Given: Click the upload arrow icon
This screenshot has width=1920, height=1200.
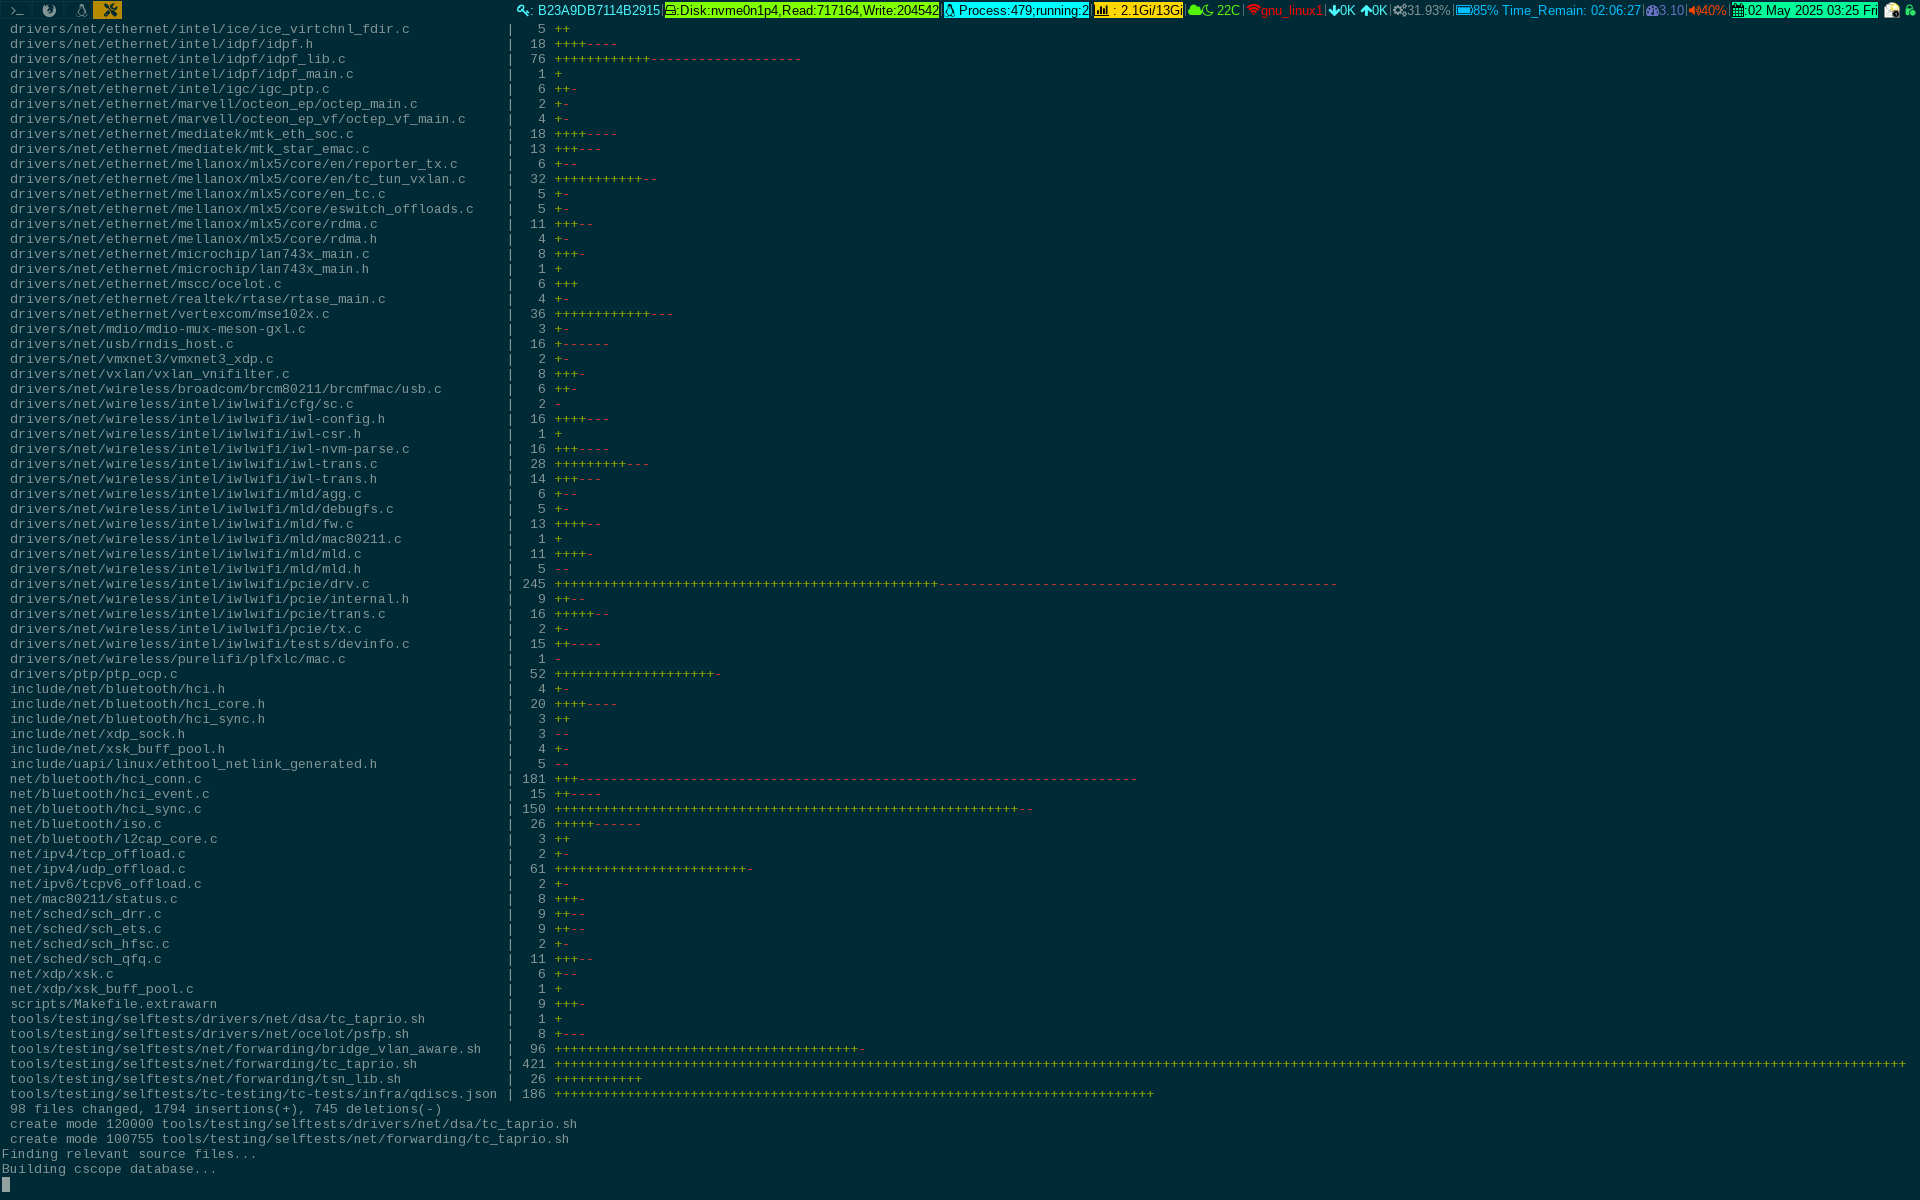Looking at the screenshot, I should (1366, 10).
